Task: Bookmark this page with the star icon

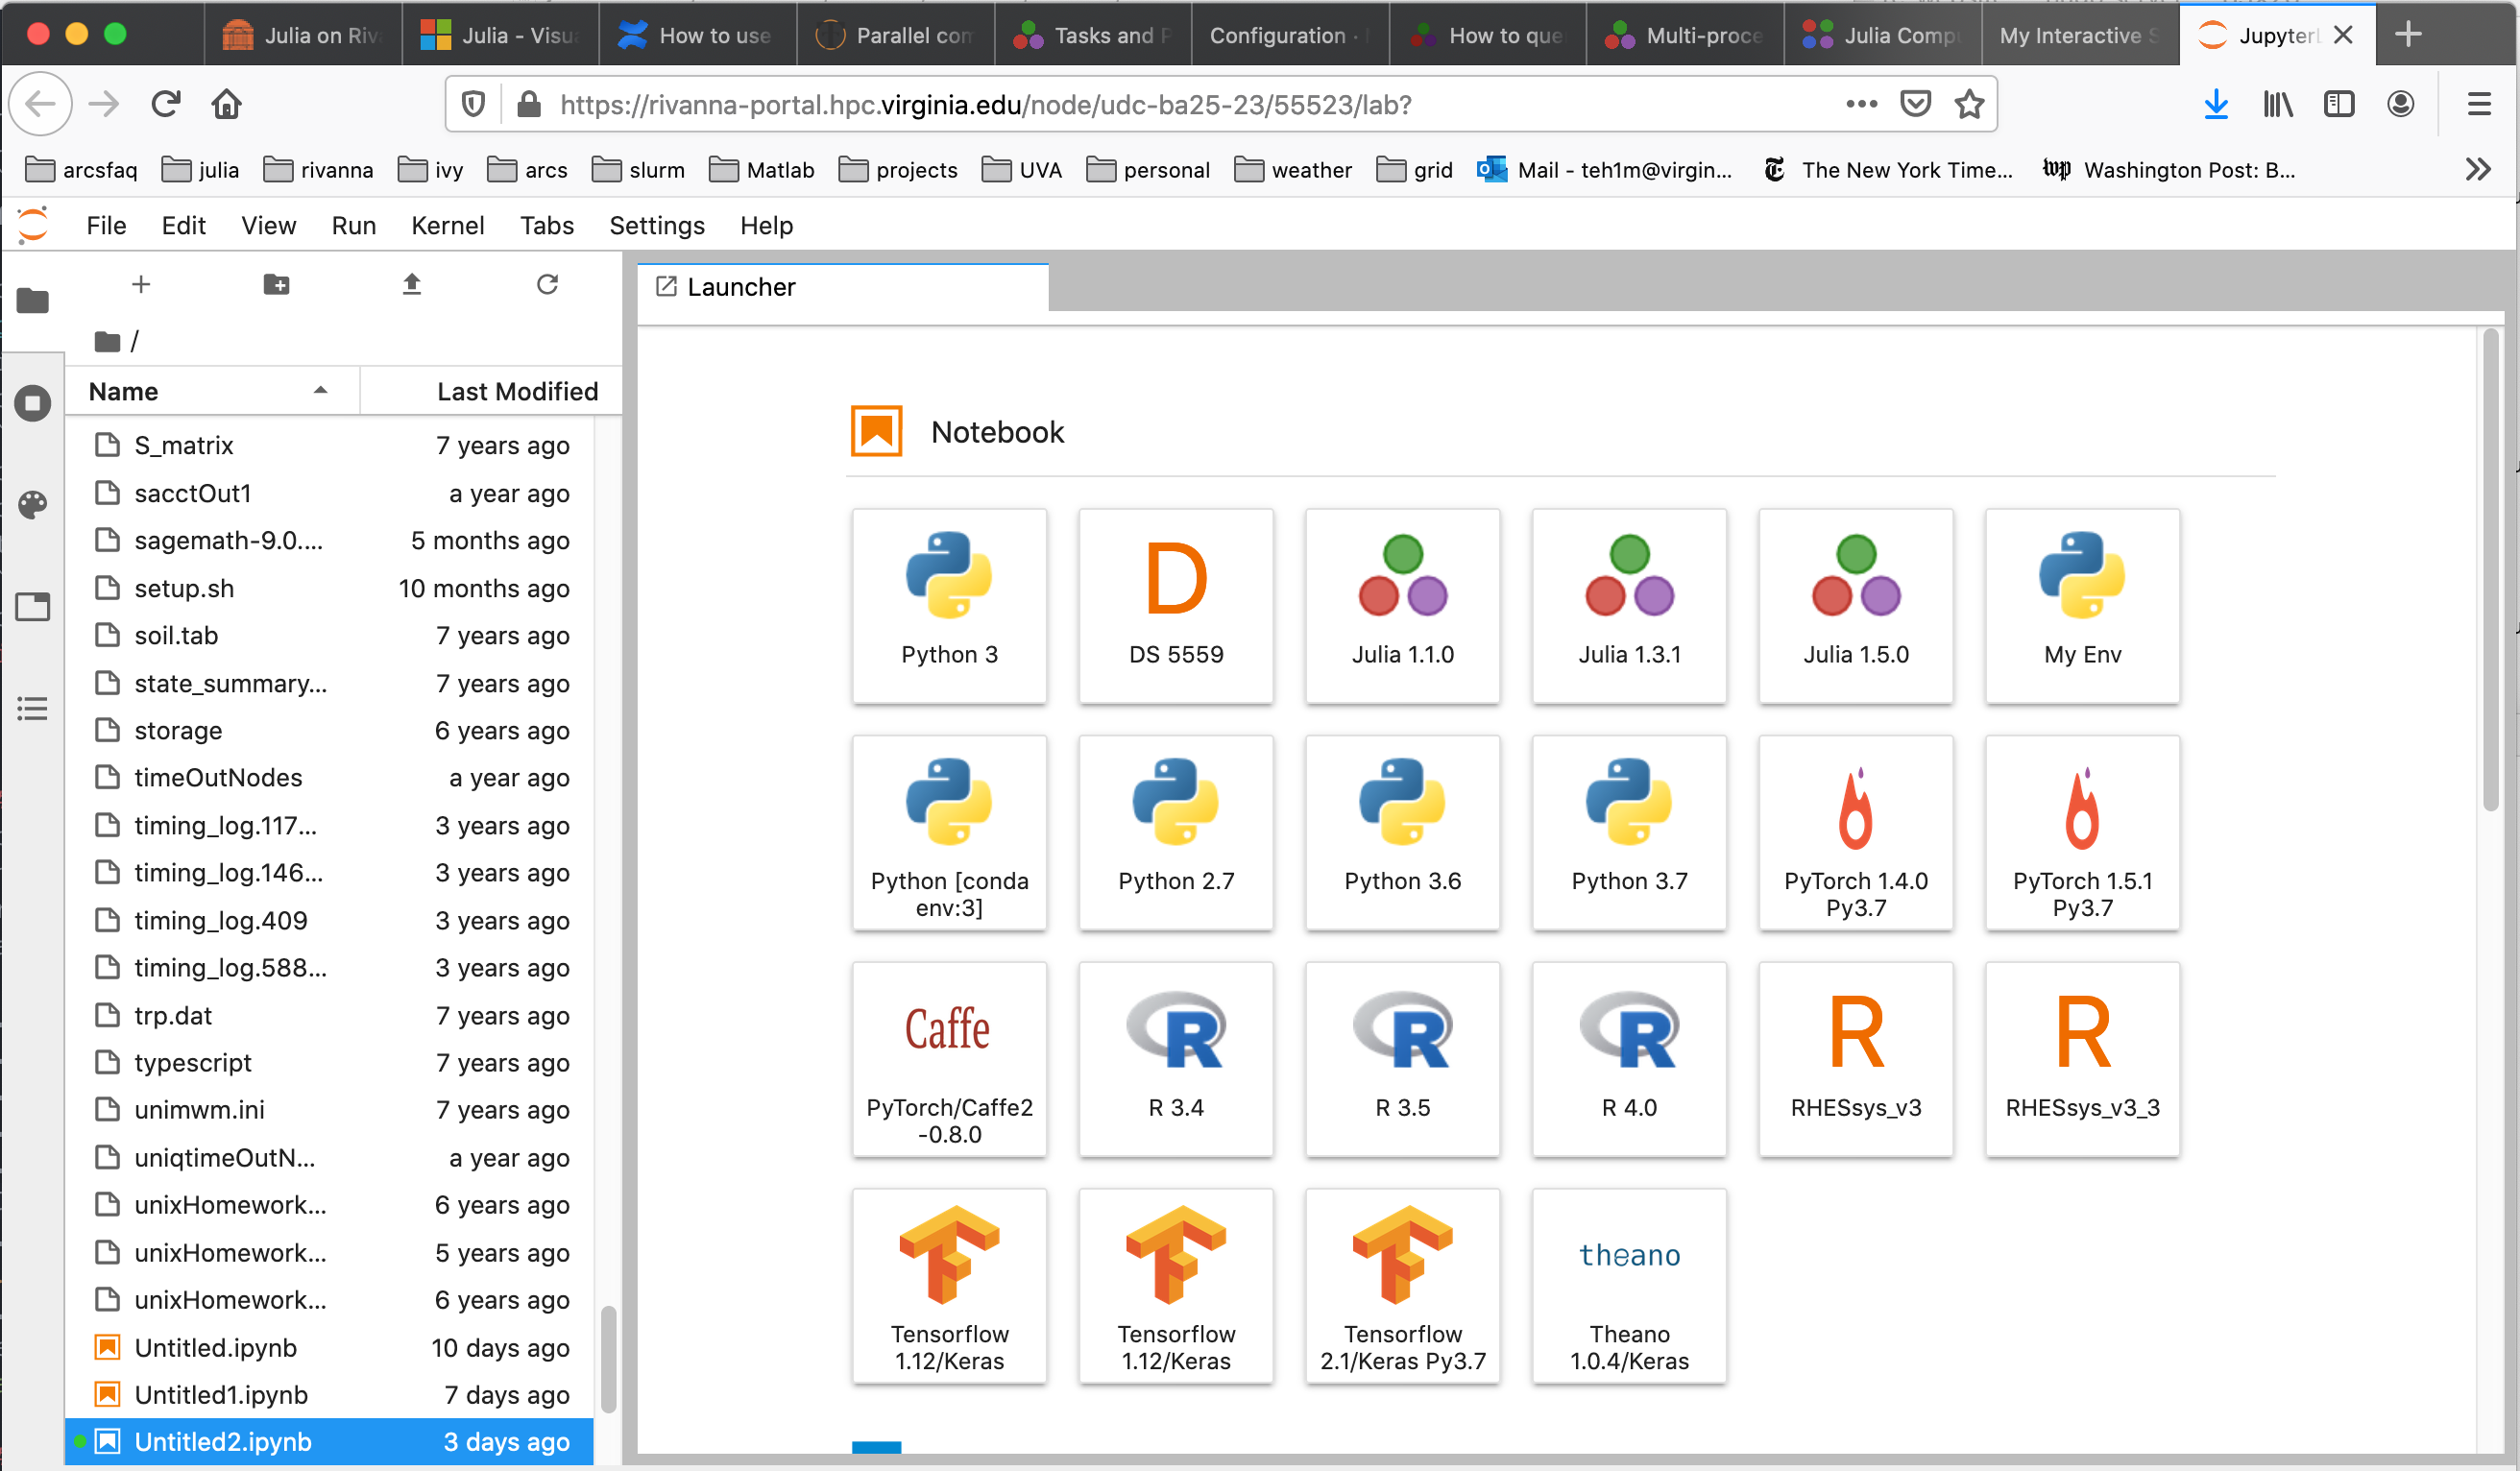Action: 1969,104
